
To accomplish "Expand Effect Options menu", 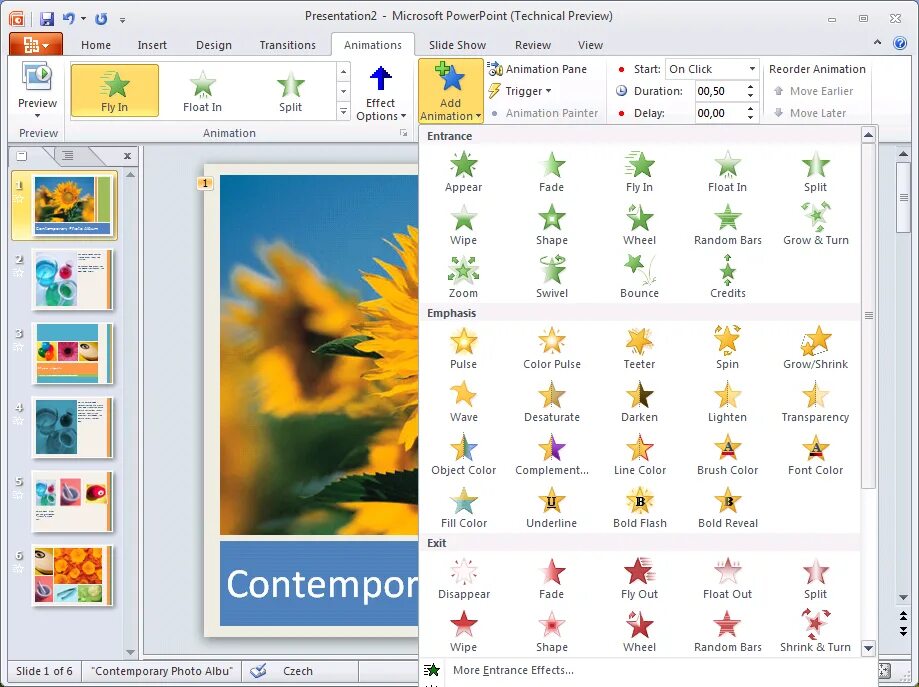I will pos(380,92).
